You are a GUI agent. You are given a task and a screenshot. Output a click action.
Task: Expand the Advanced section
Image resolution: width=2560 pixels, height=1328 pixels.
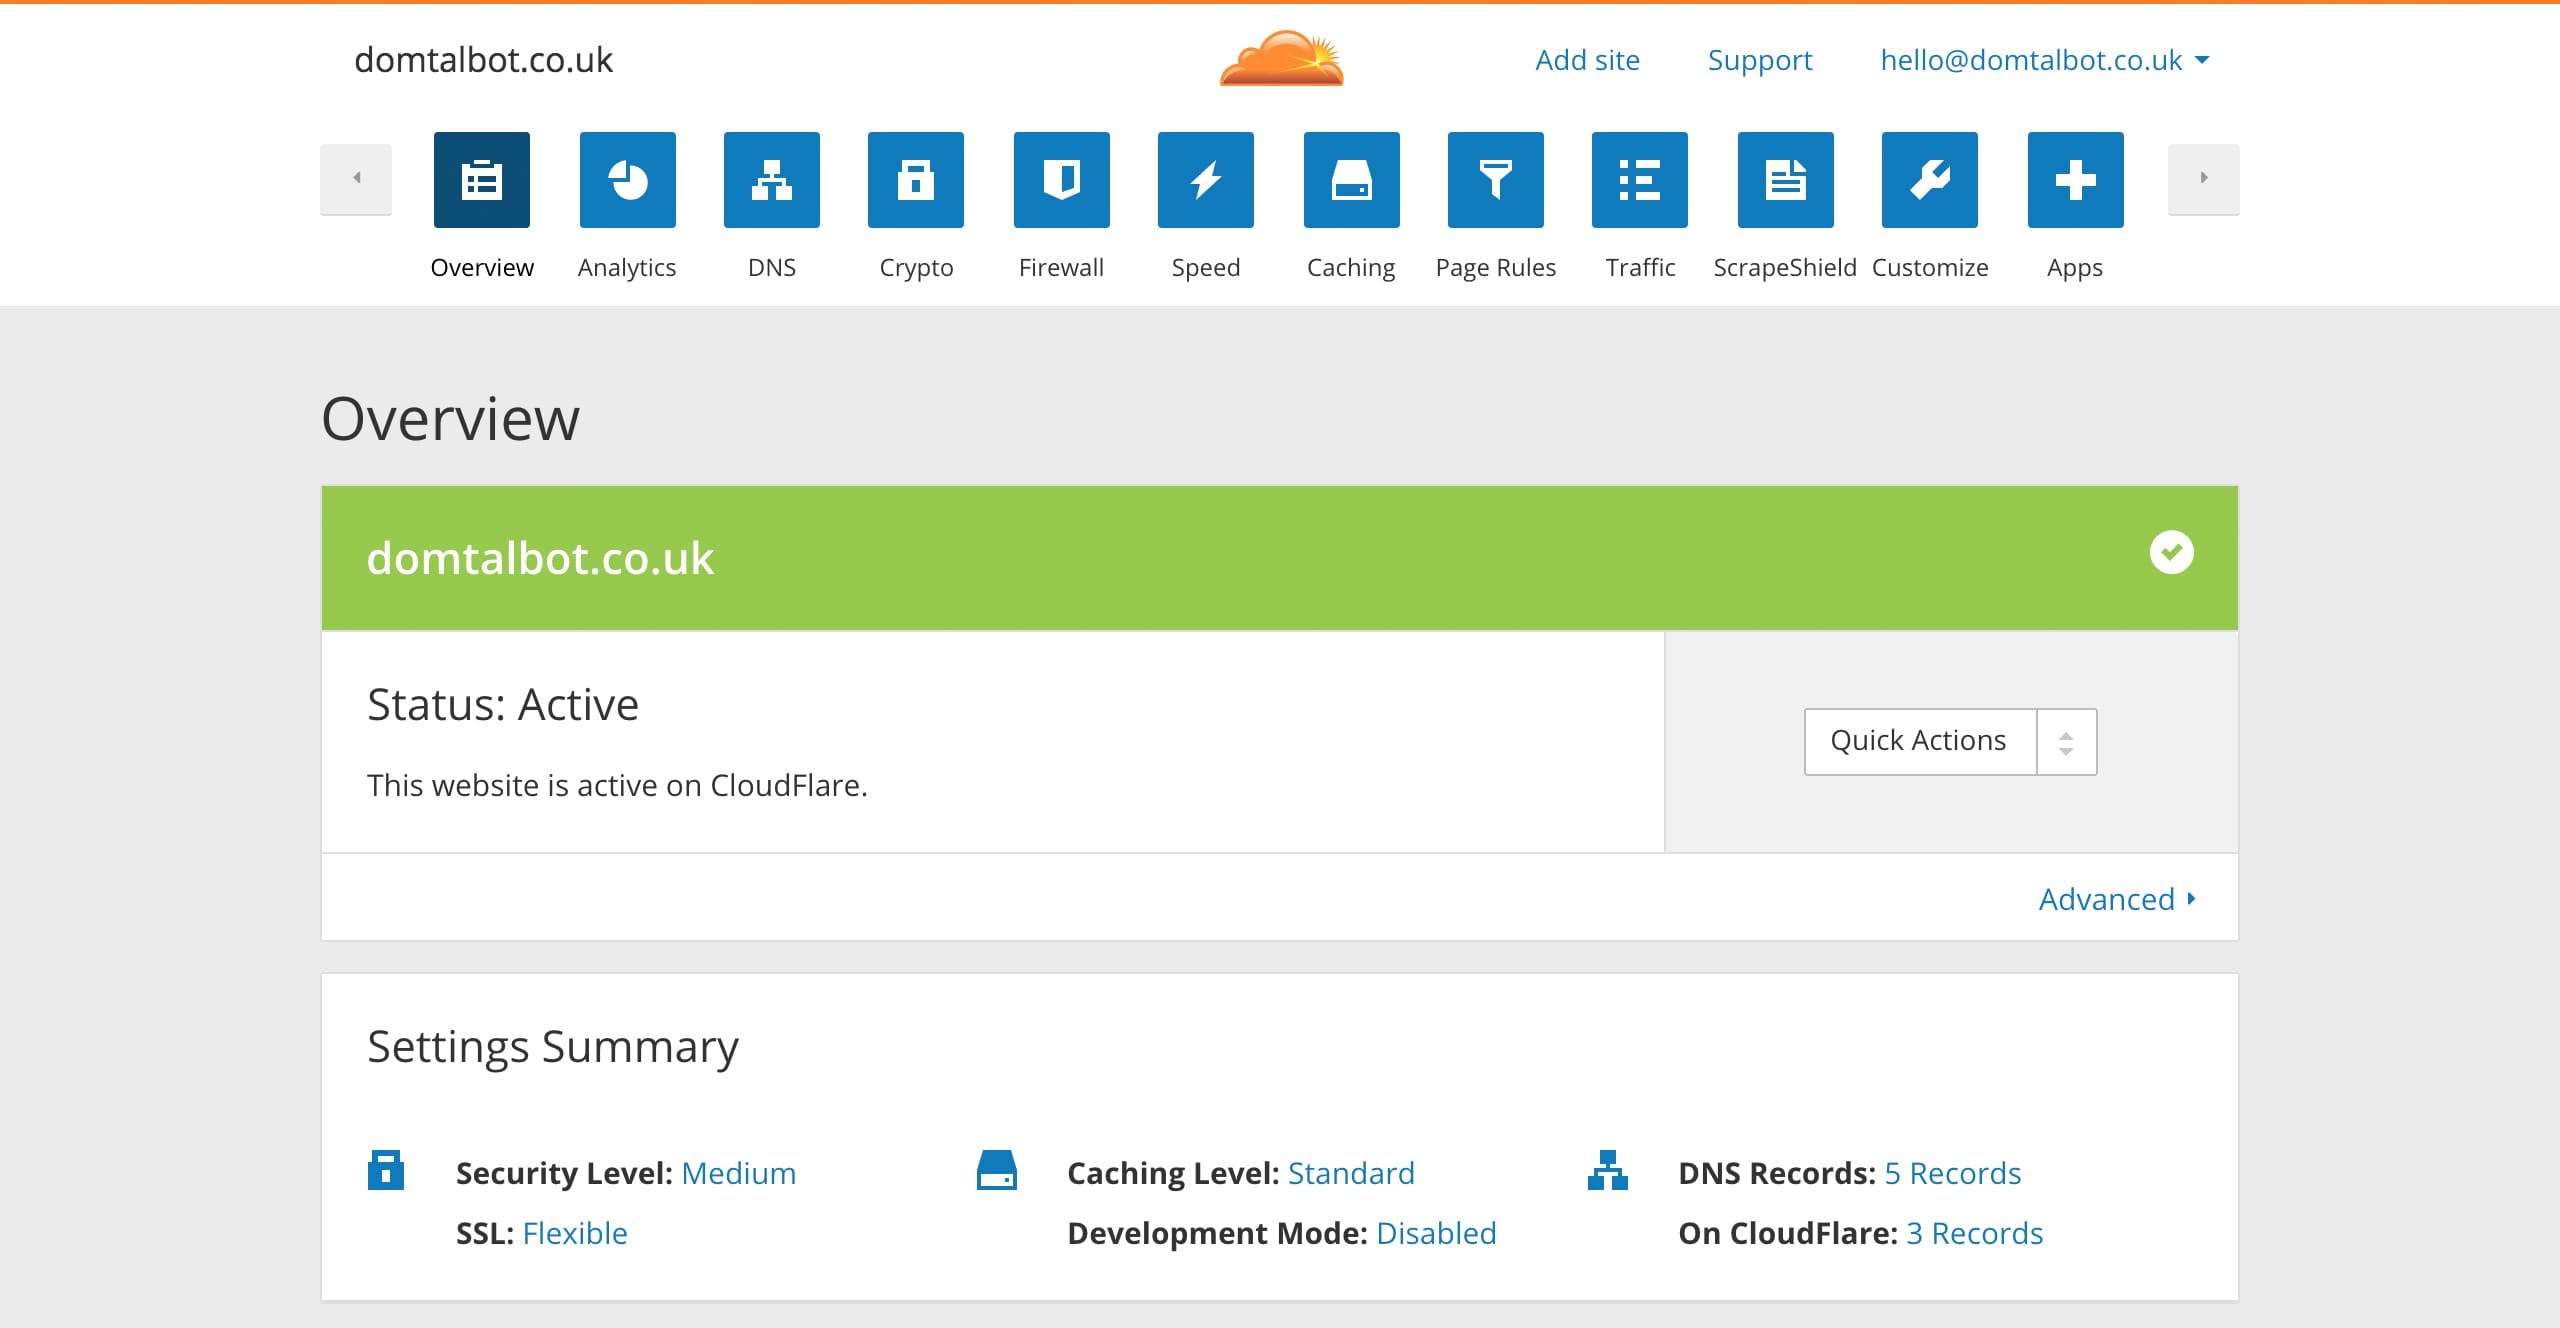click(x=2116, y=899)
